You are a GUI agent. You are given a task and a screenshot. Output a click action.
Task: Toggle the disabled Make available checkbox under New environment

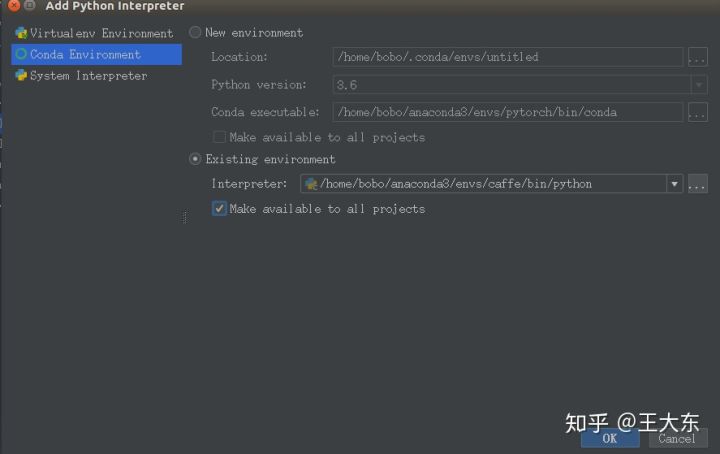[219, 137]
